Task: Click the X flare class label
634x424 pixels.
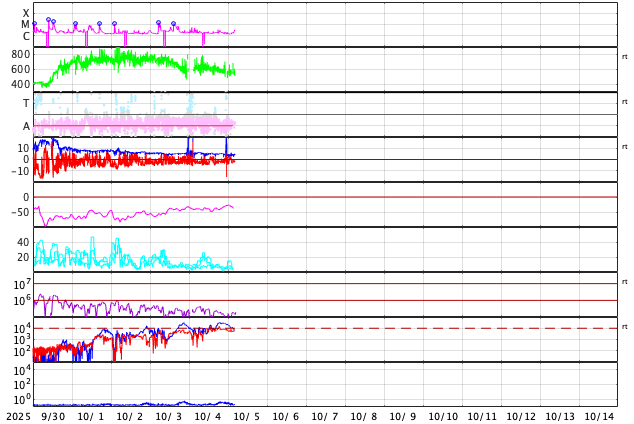Action: pos(26,14)
